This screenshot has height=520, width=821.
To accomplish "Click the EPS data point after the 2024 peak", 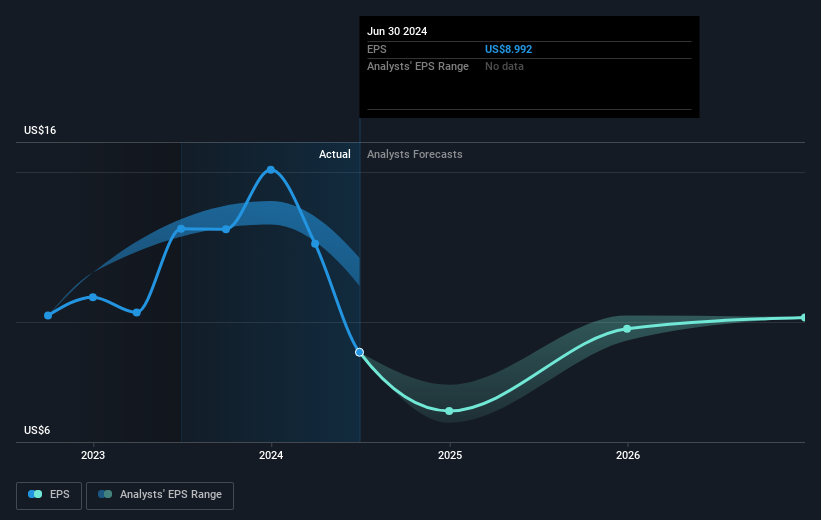I will [315, 244].
